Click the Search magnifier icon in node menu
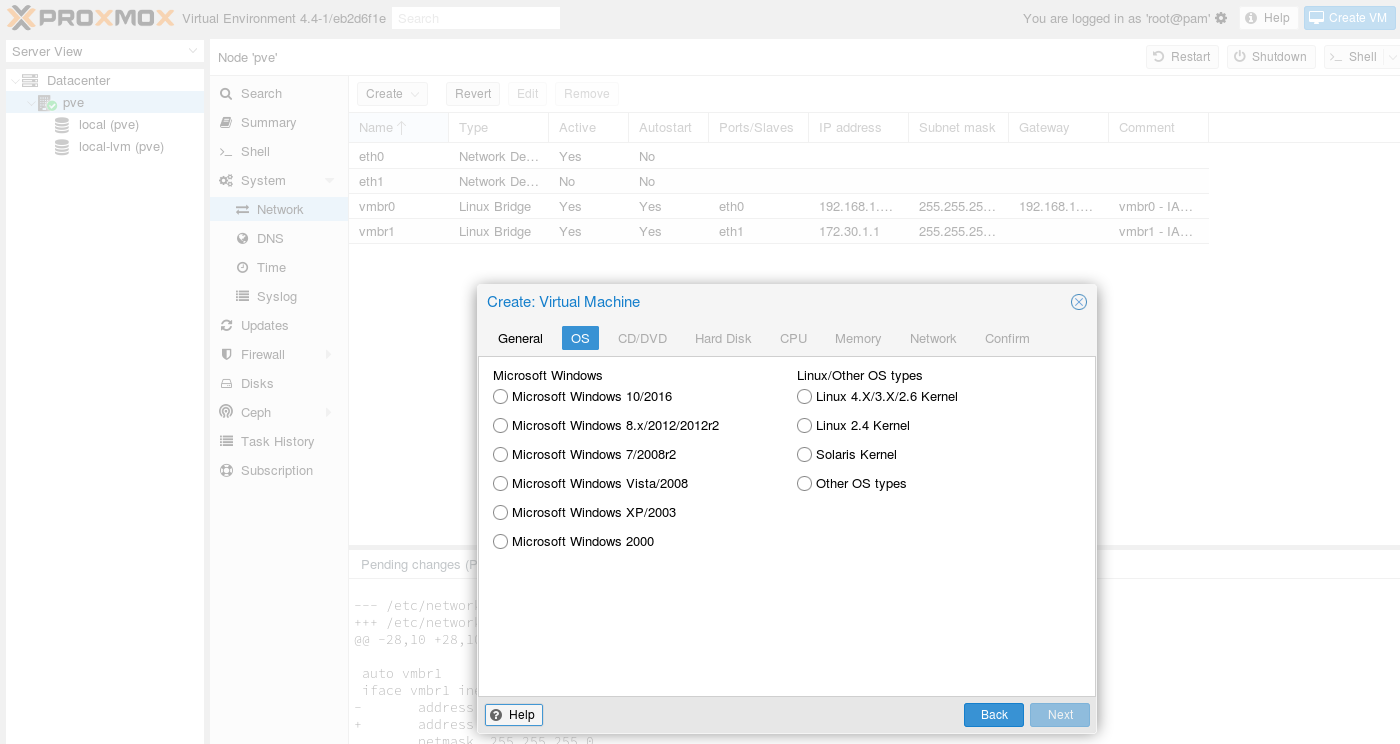The width and height of the screenshot is (1400, 744). point(226,94)
